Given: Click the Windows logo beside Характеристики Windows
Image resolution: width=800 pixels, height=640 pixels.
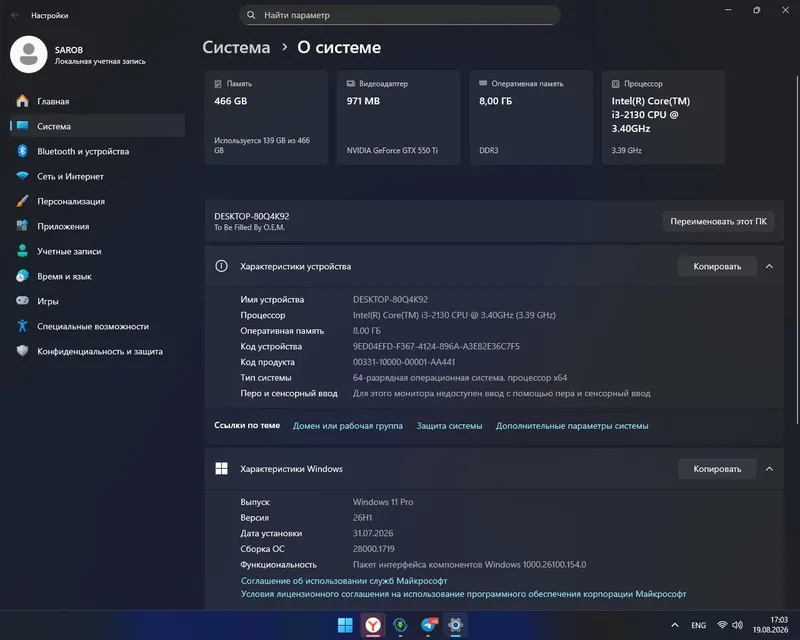Looking at the screenshot, I should point(221,469).
